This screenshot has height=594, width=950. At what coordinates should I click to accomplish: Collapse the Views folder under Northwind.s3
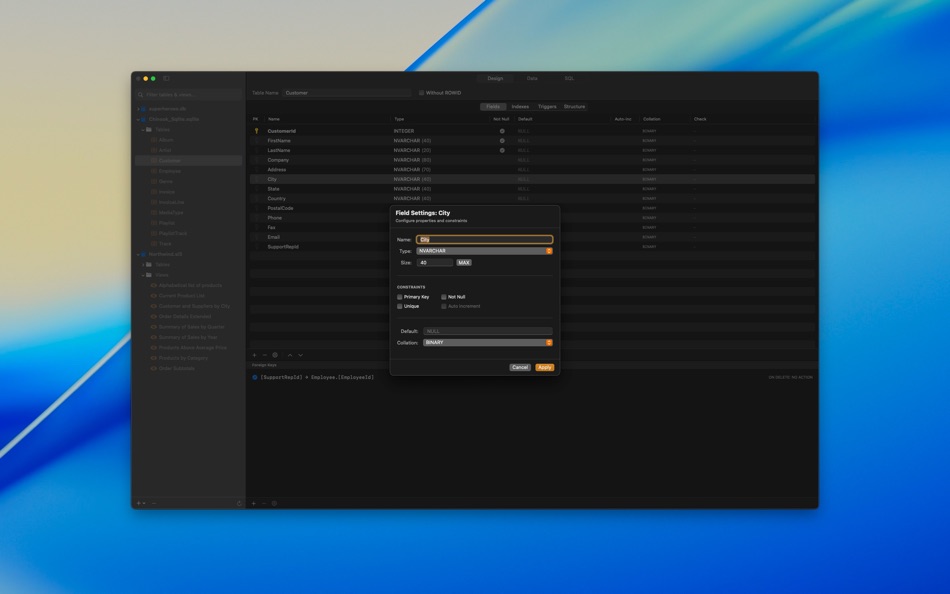coord(145,274)
